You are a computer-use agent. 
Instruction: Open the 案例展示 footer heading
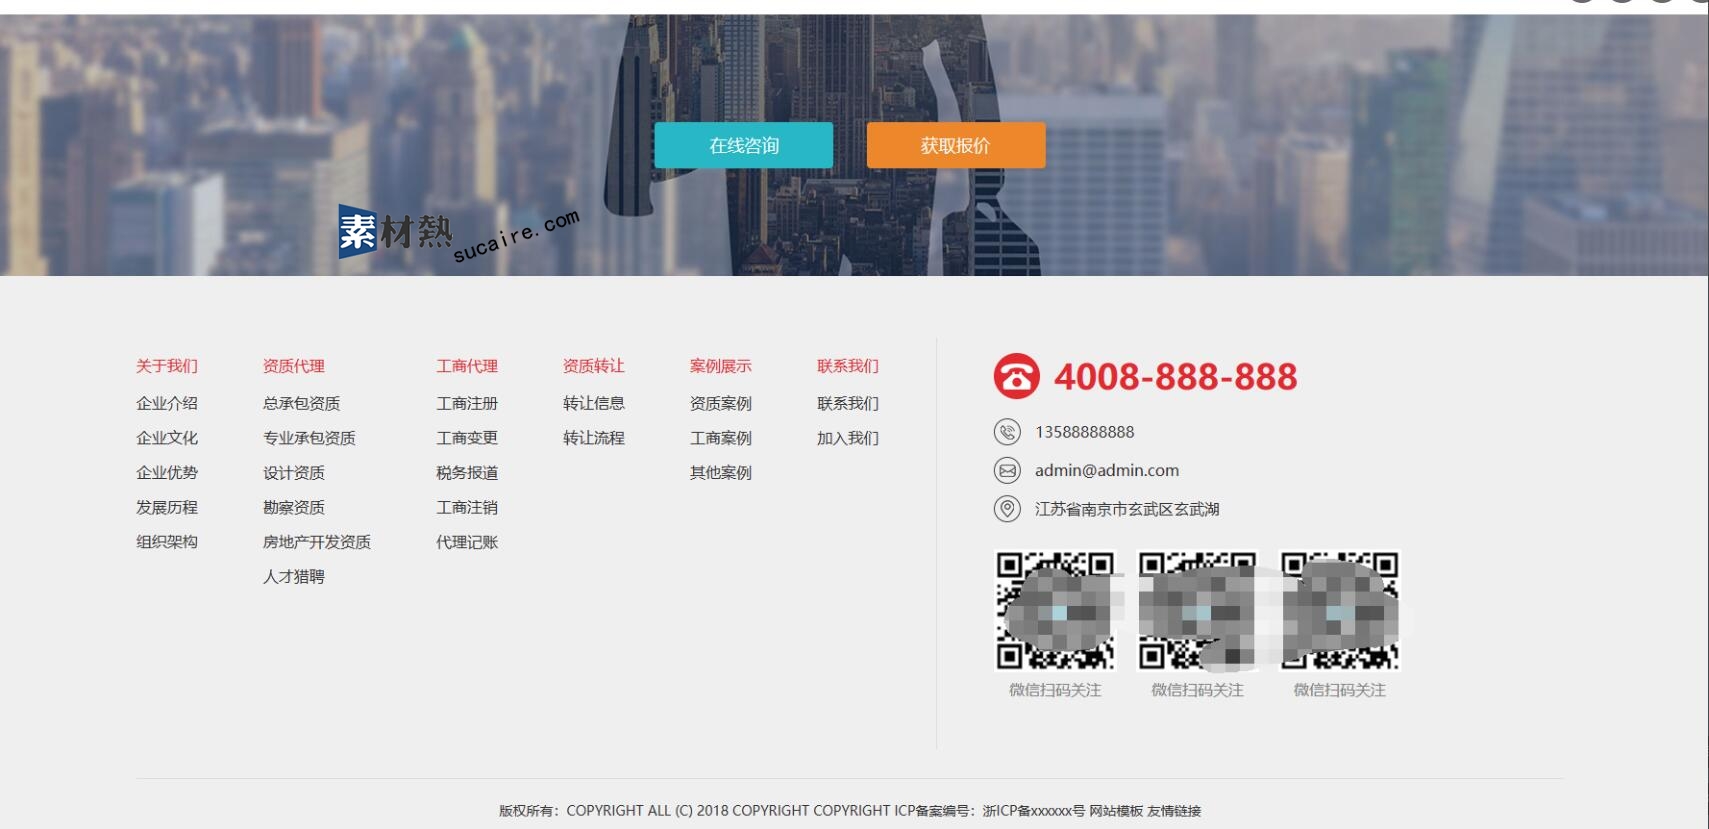(721, 366)
